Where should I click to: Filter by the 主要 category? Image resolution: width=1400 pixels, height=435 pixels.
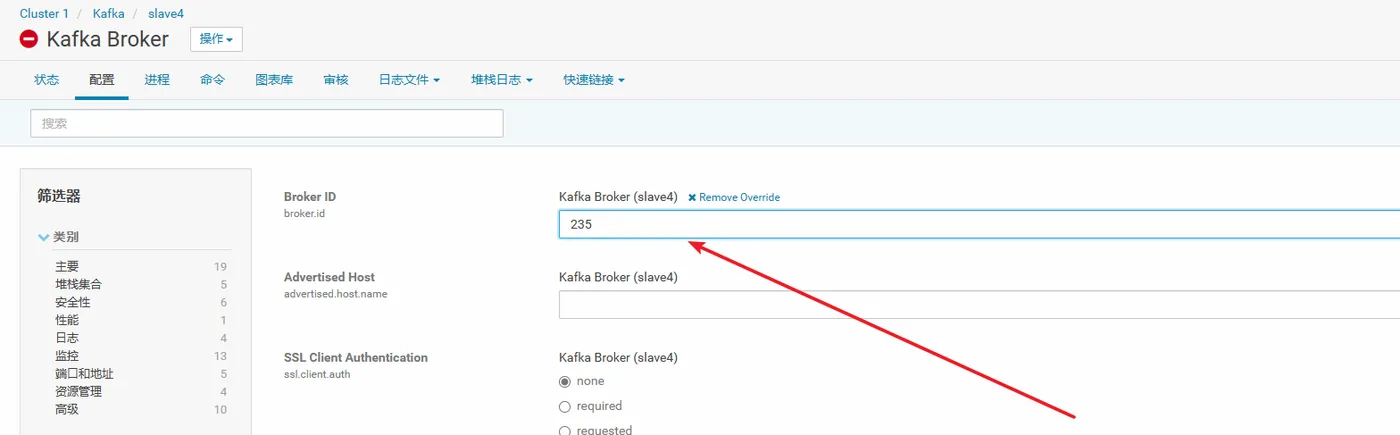pyautogui.click(x=67, y=267)
